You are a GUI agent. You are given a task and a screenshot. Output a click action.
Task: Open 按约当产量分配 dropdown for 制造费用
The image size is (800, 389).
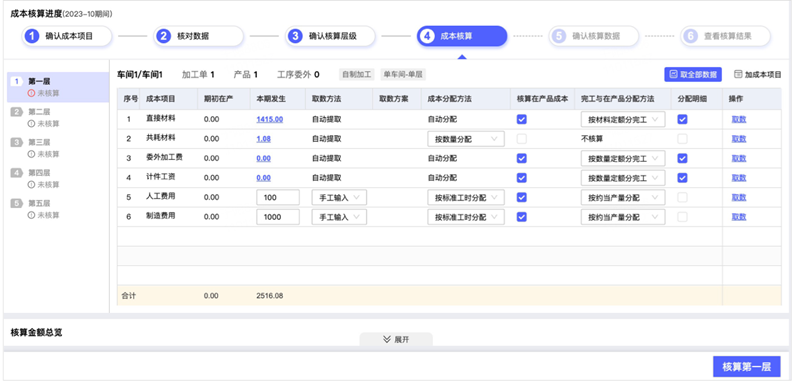[x=623, y=217]
